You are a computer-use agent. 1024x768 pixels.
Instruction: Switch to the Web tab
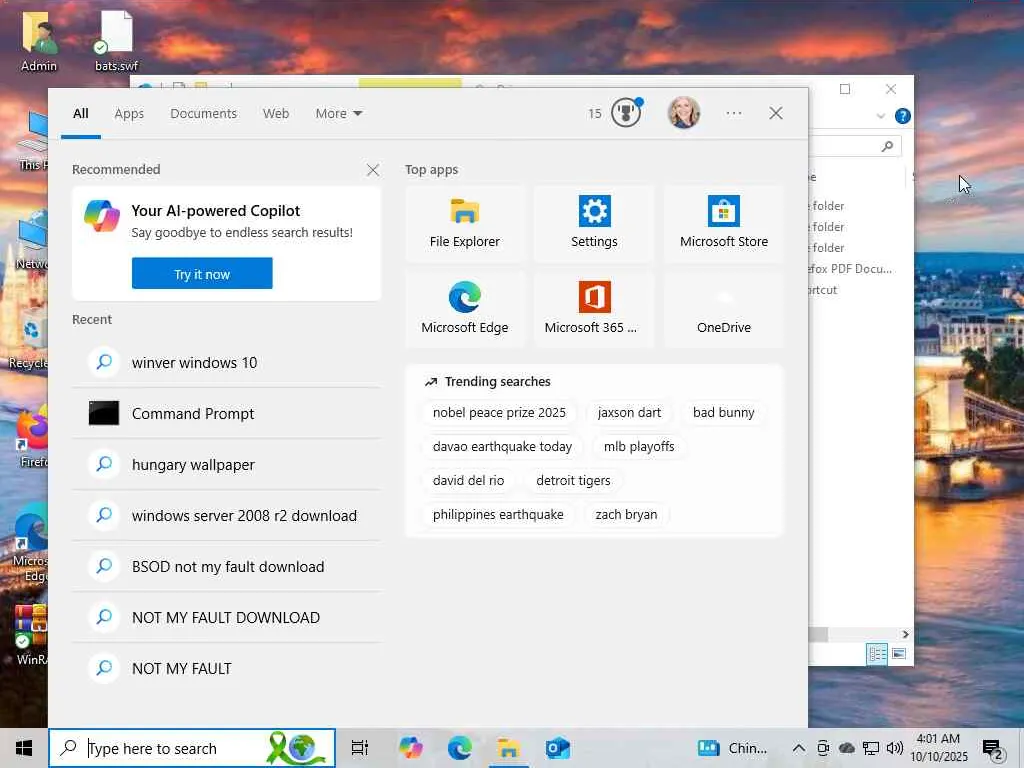[x=276, y=113]
